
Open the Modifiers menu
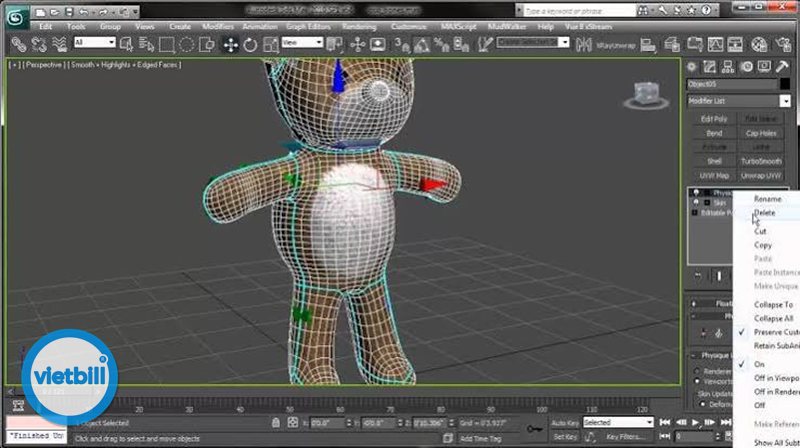click(x=218, y=27)
